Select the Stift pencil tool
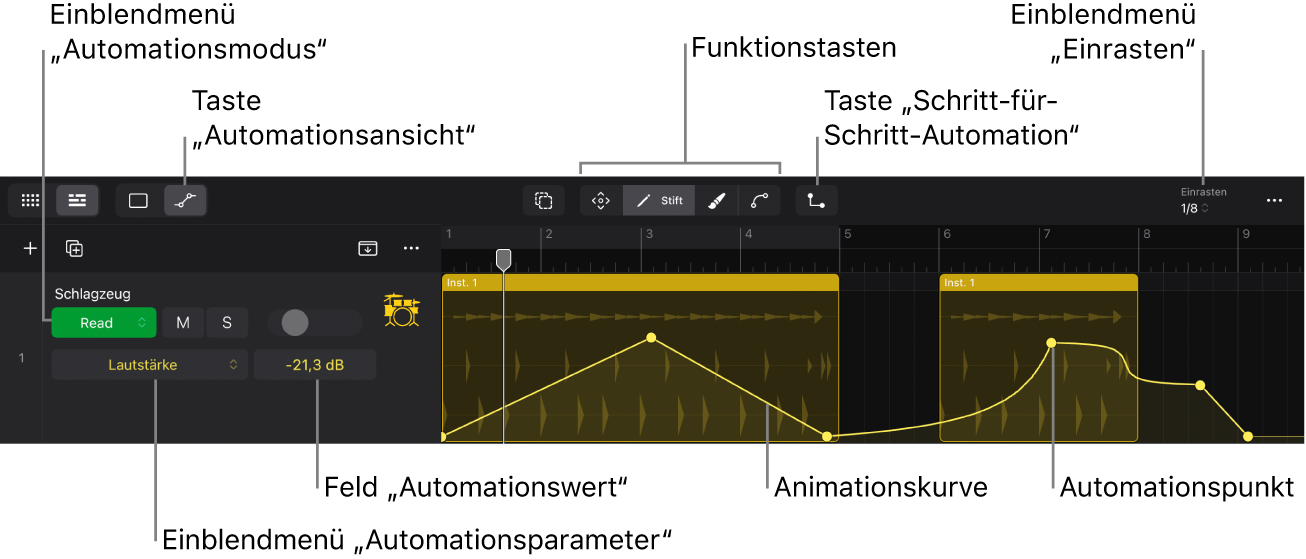Screen dimensions: 1306x559 (659, 200)
